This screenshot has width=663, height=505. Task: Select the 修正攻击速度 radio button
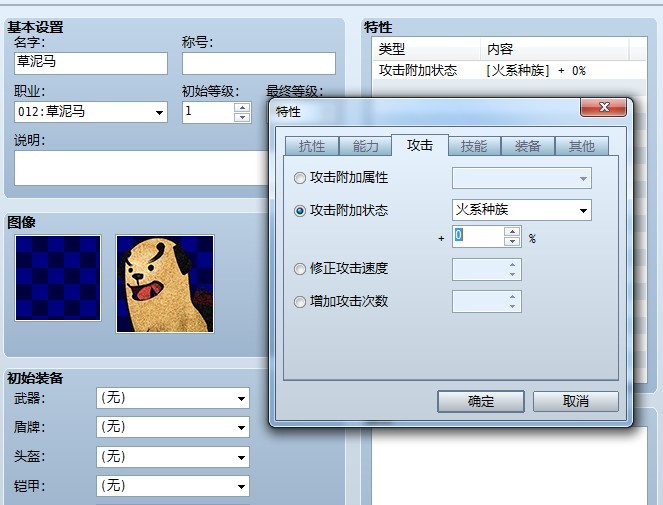coord(299,269)
